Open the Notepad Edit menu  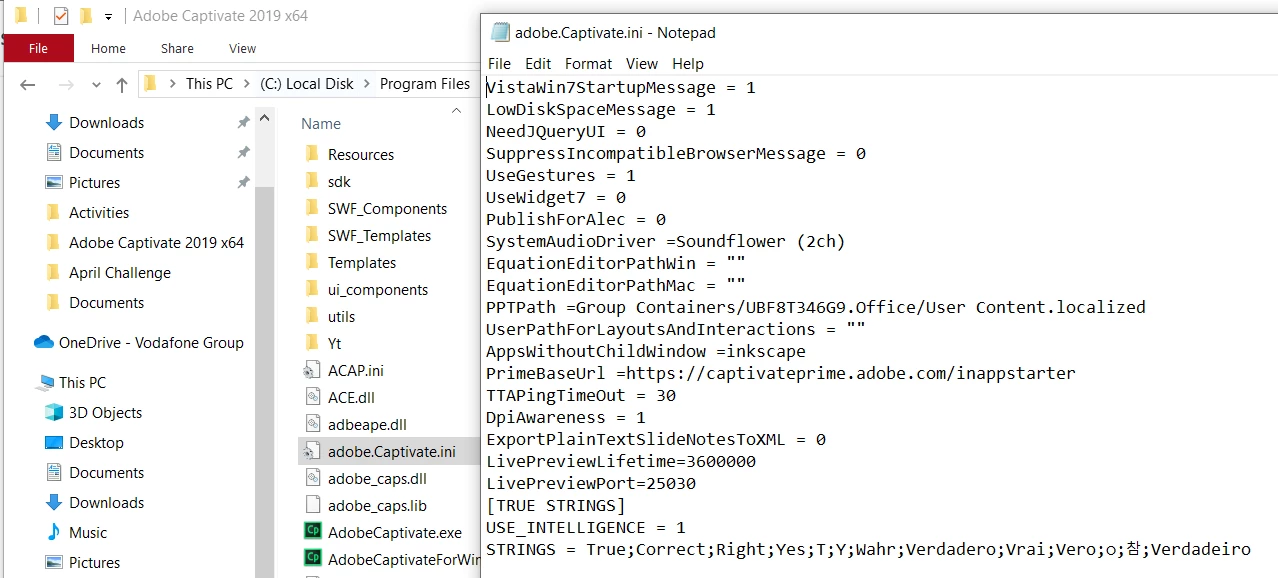coord(538,63)
